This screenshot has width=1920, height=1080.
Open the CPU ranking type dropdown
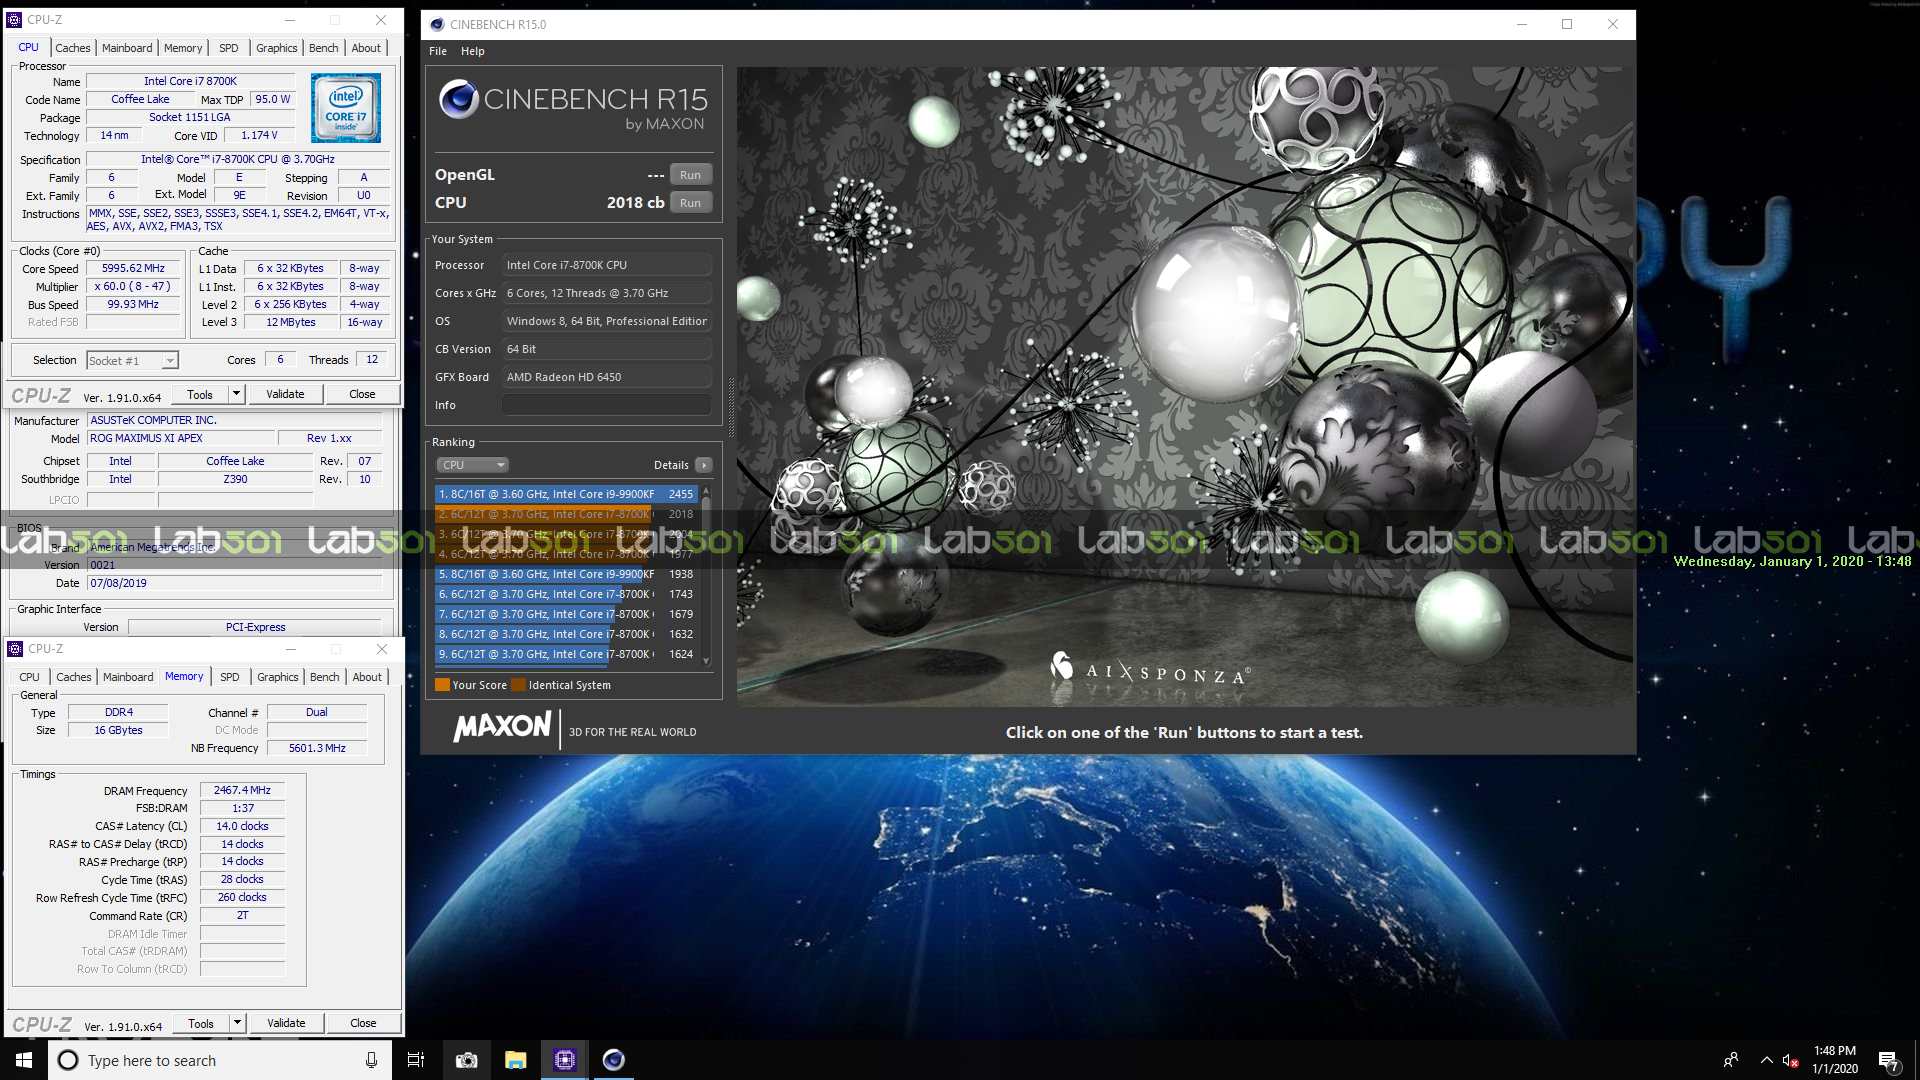(x=473, y=465)
